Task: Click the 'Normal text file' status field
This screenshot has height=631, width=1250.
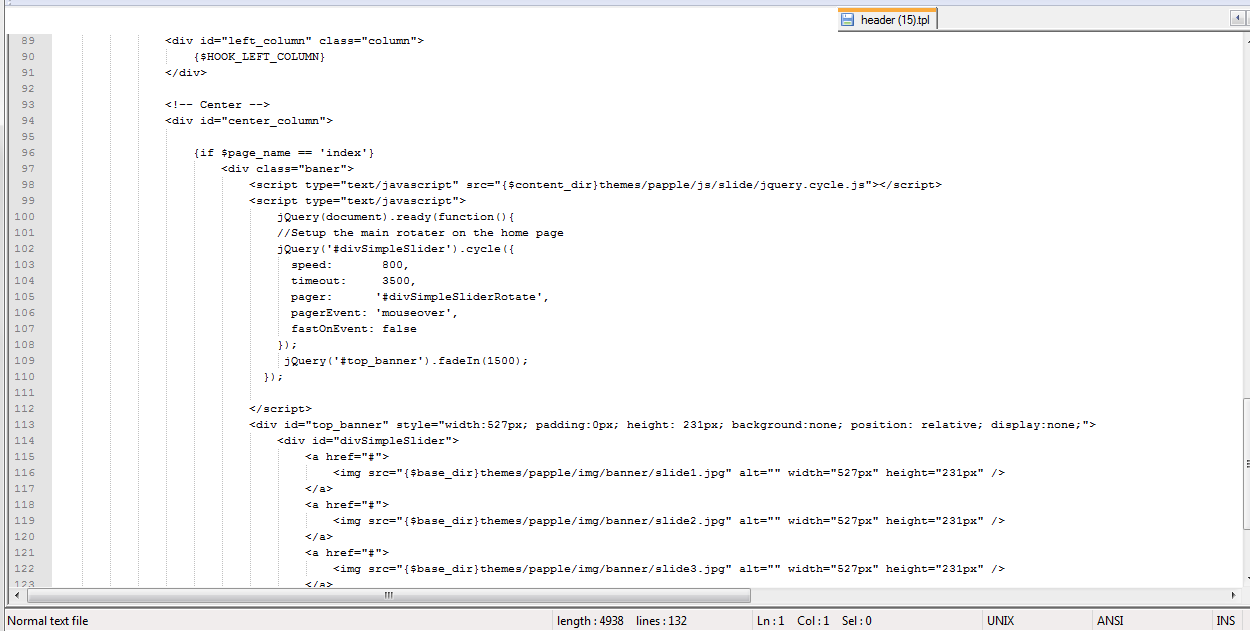Action: coord(48,620)
